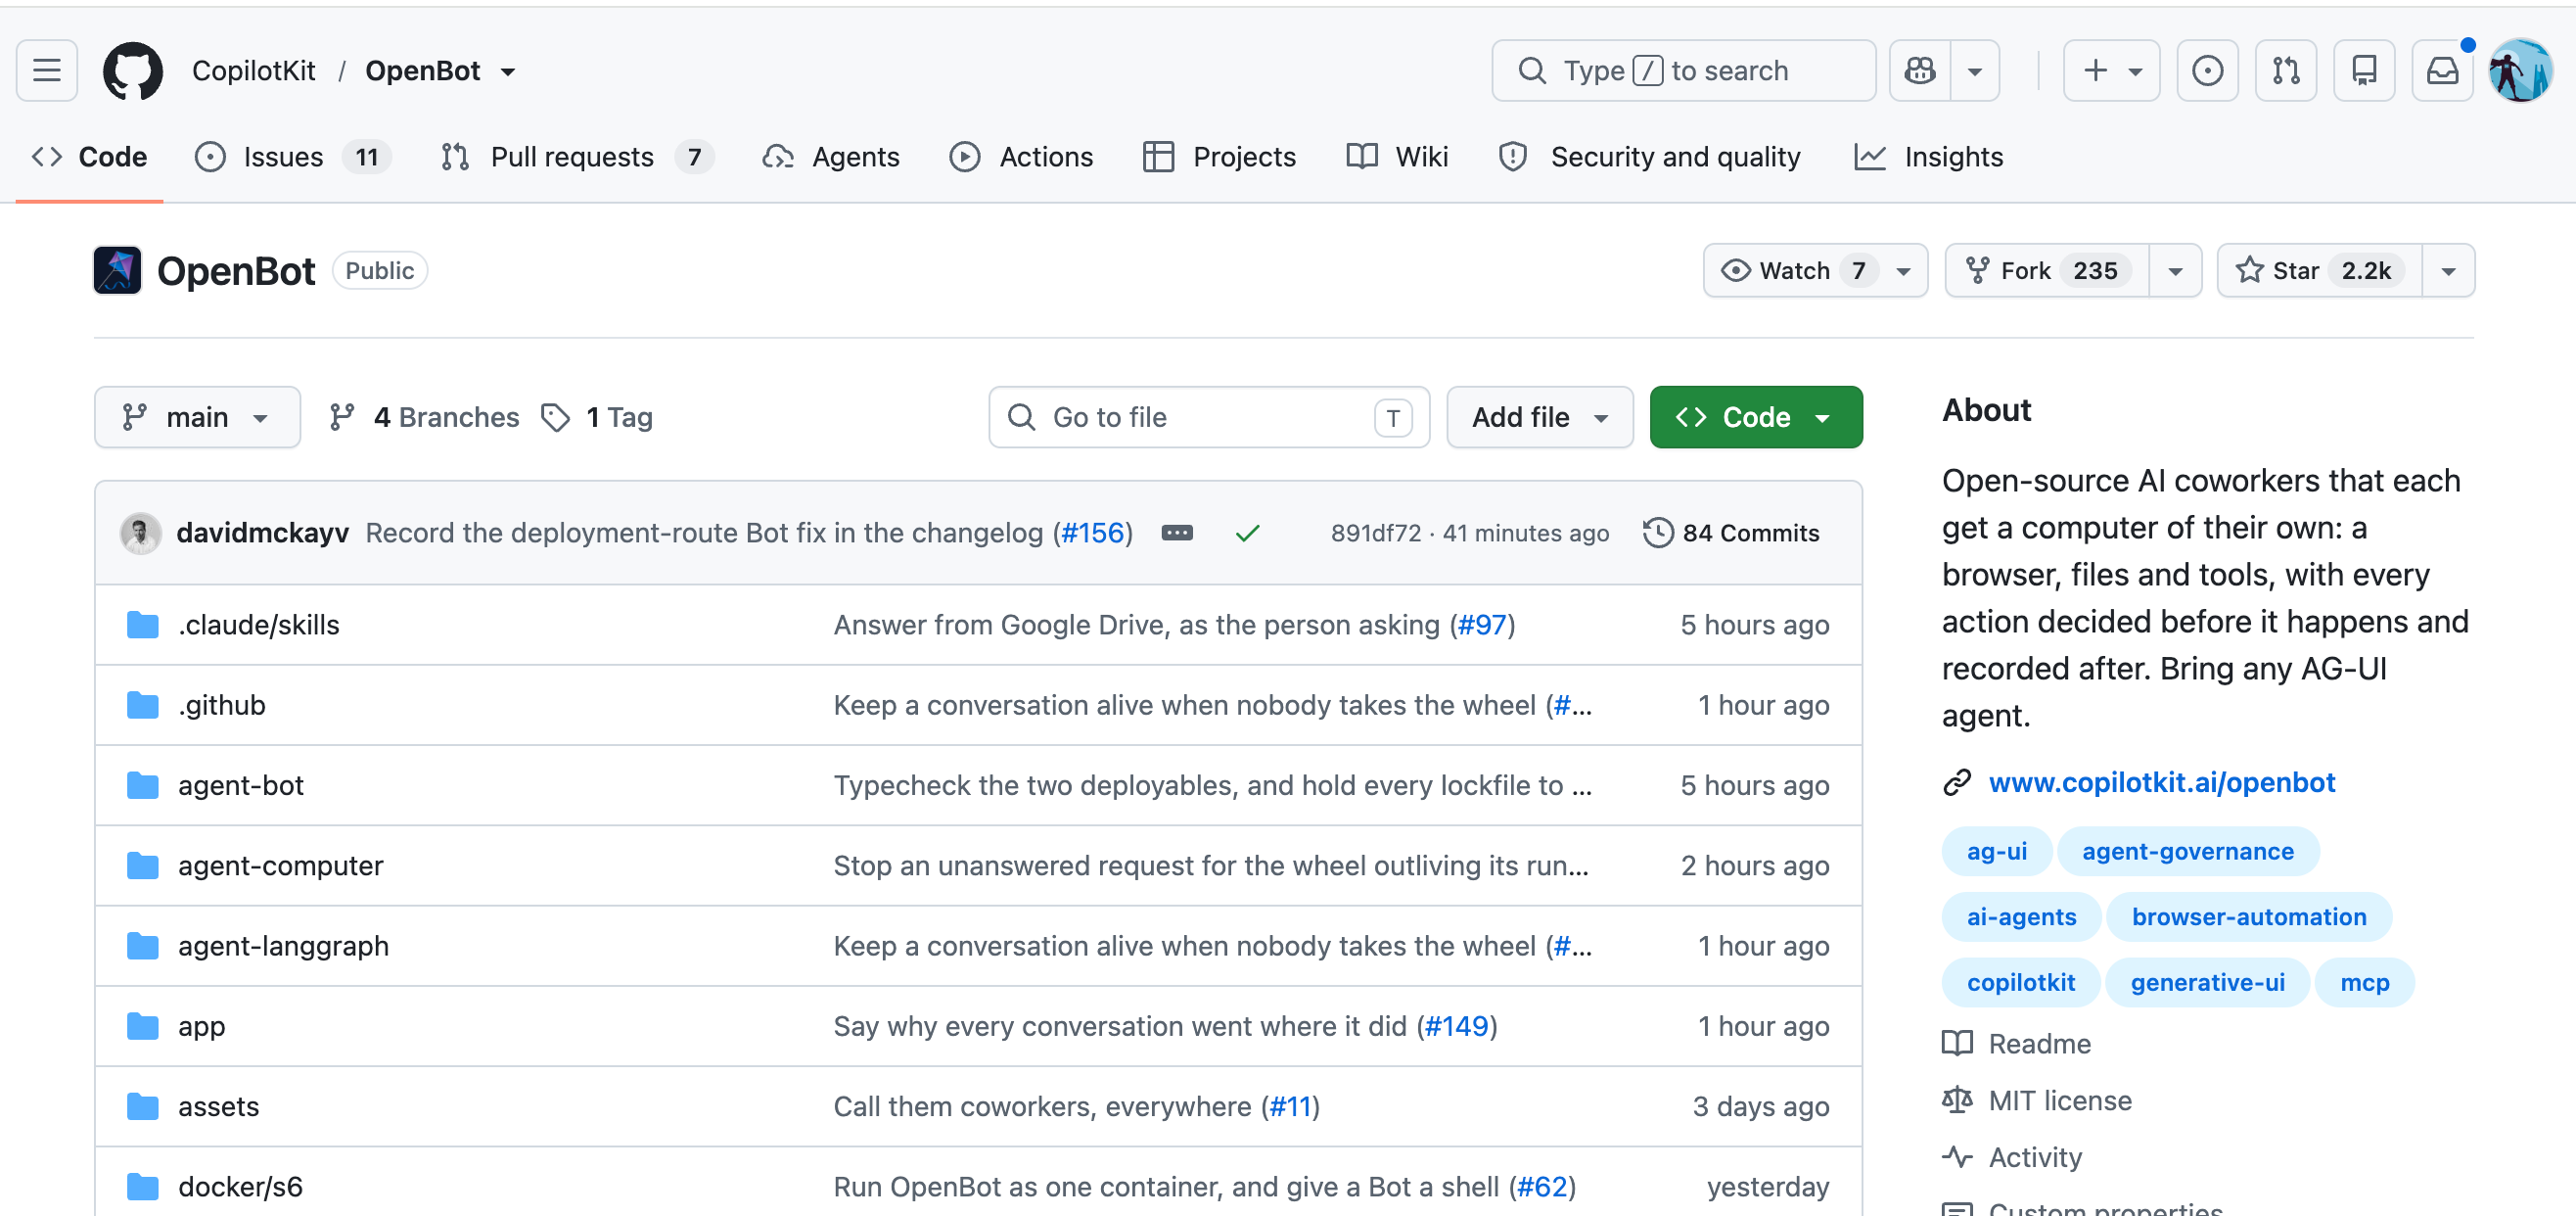Open the Create new plus dropdown
Image resolution: width=2576 pixels, height=1216 pixels.
click(x=2112, y=71)
